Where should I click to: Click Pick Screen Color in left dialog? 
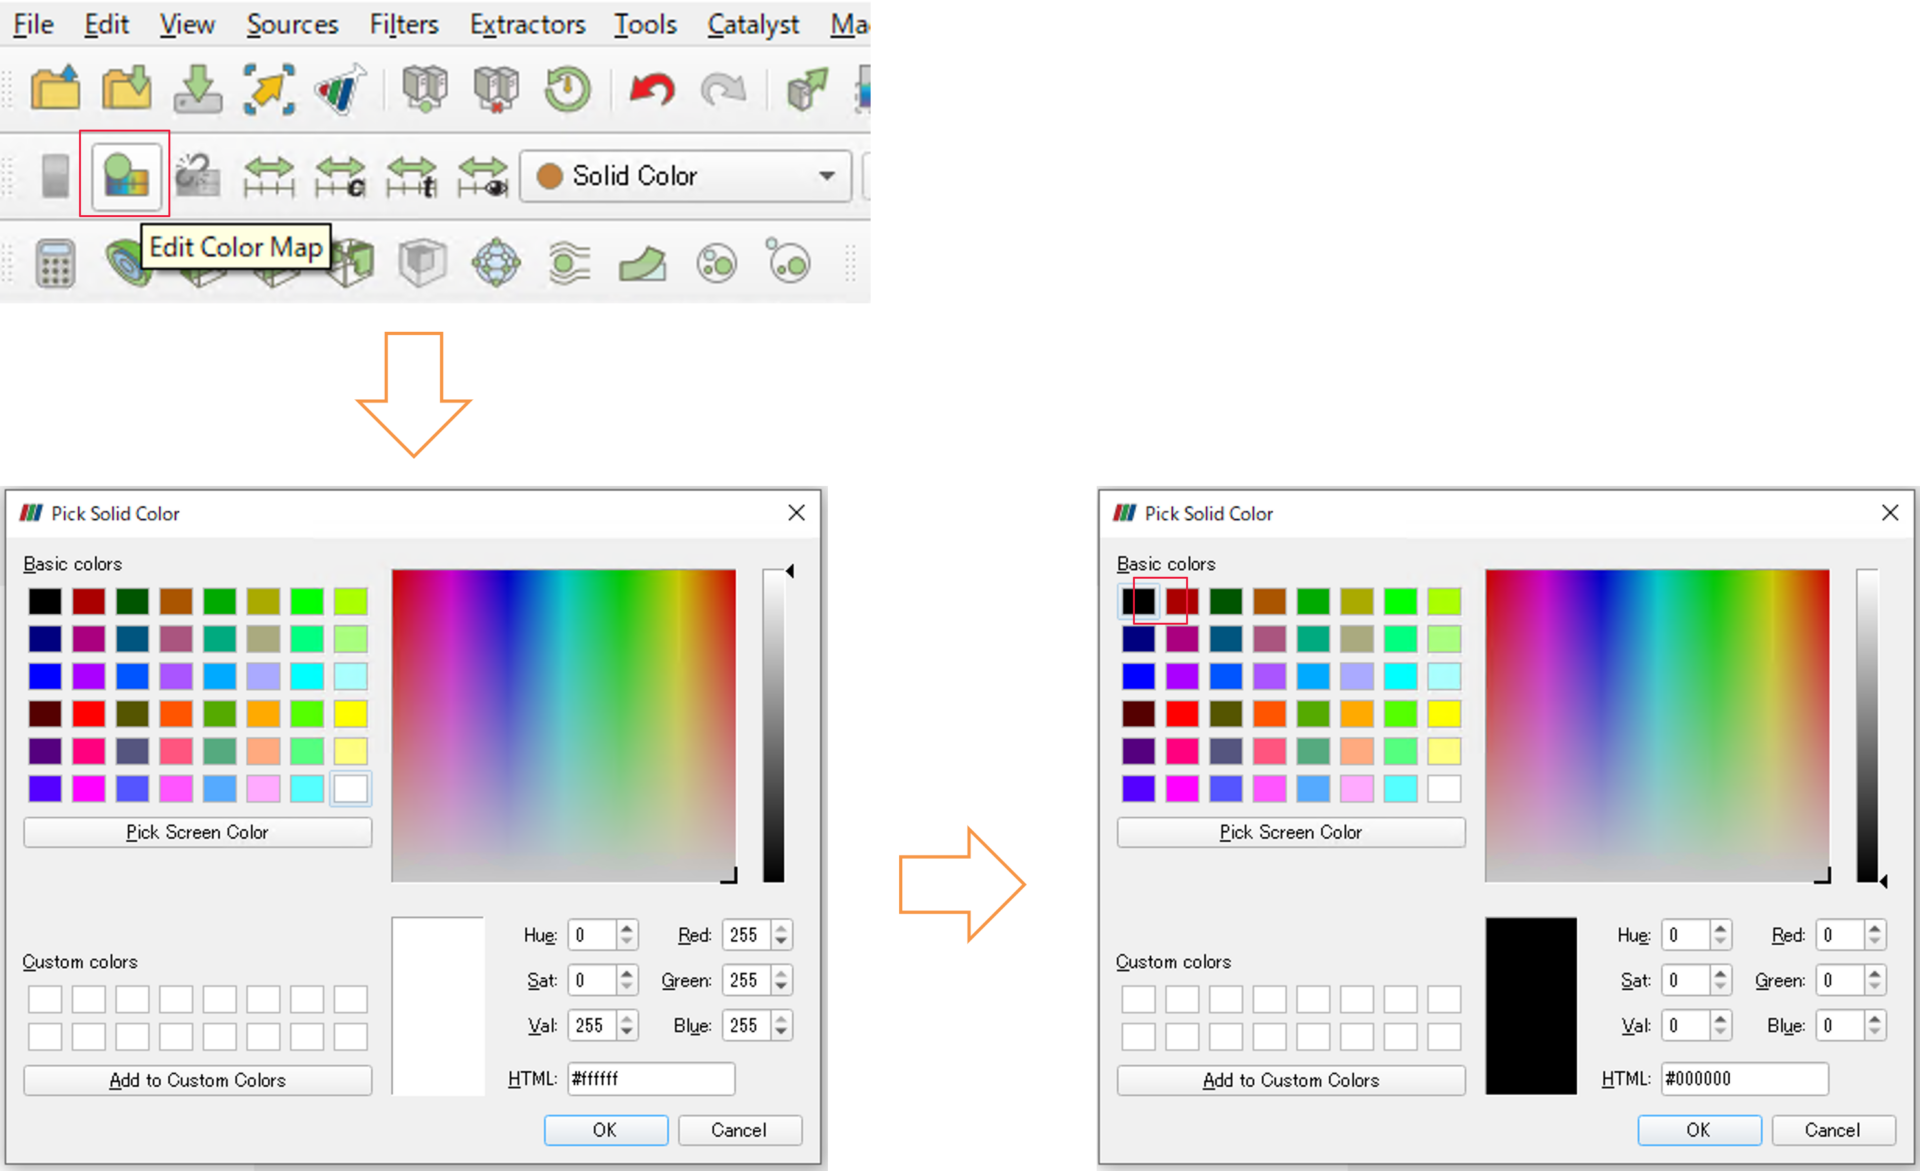[x=198, y=832]
